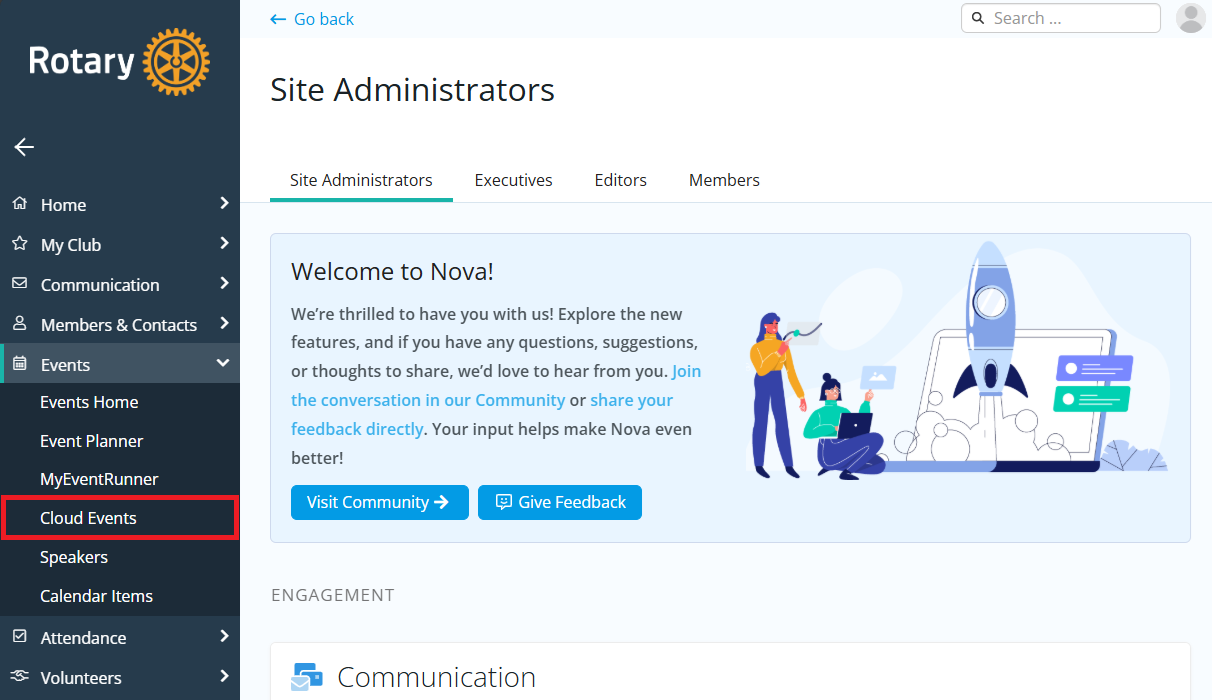Image resolution: width=1212 pixels, height=700 pixels.
Task: Click the sidebar collapse back arrow
Action: pos(24,147)
